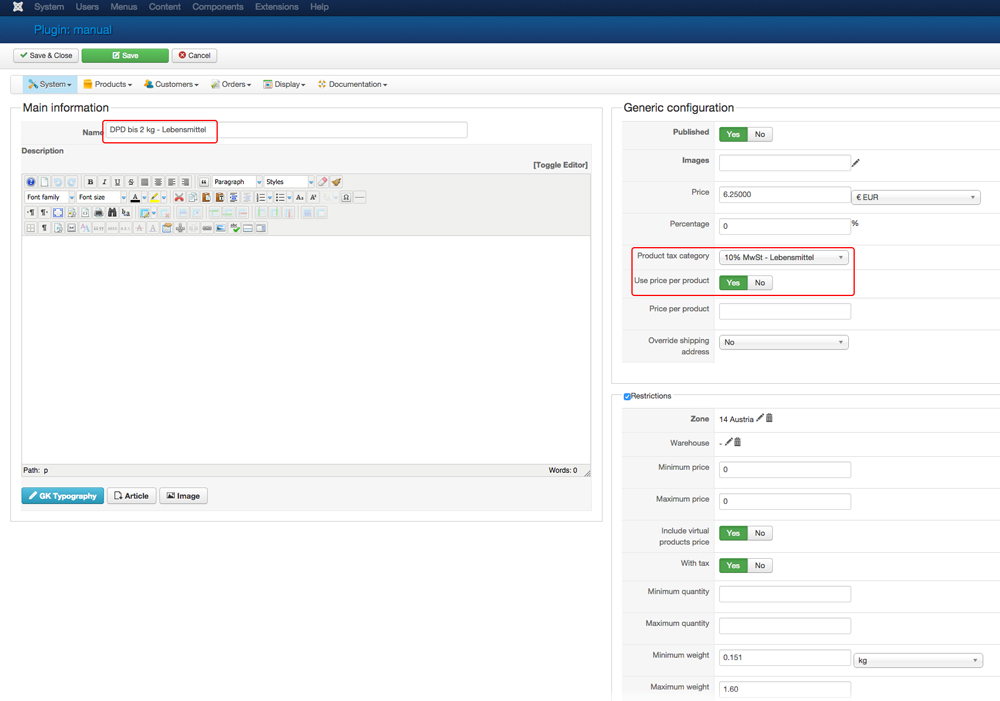Set With tax to No
1000x701 pixels.
(x=760, y=565)
